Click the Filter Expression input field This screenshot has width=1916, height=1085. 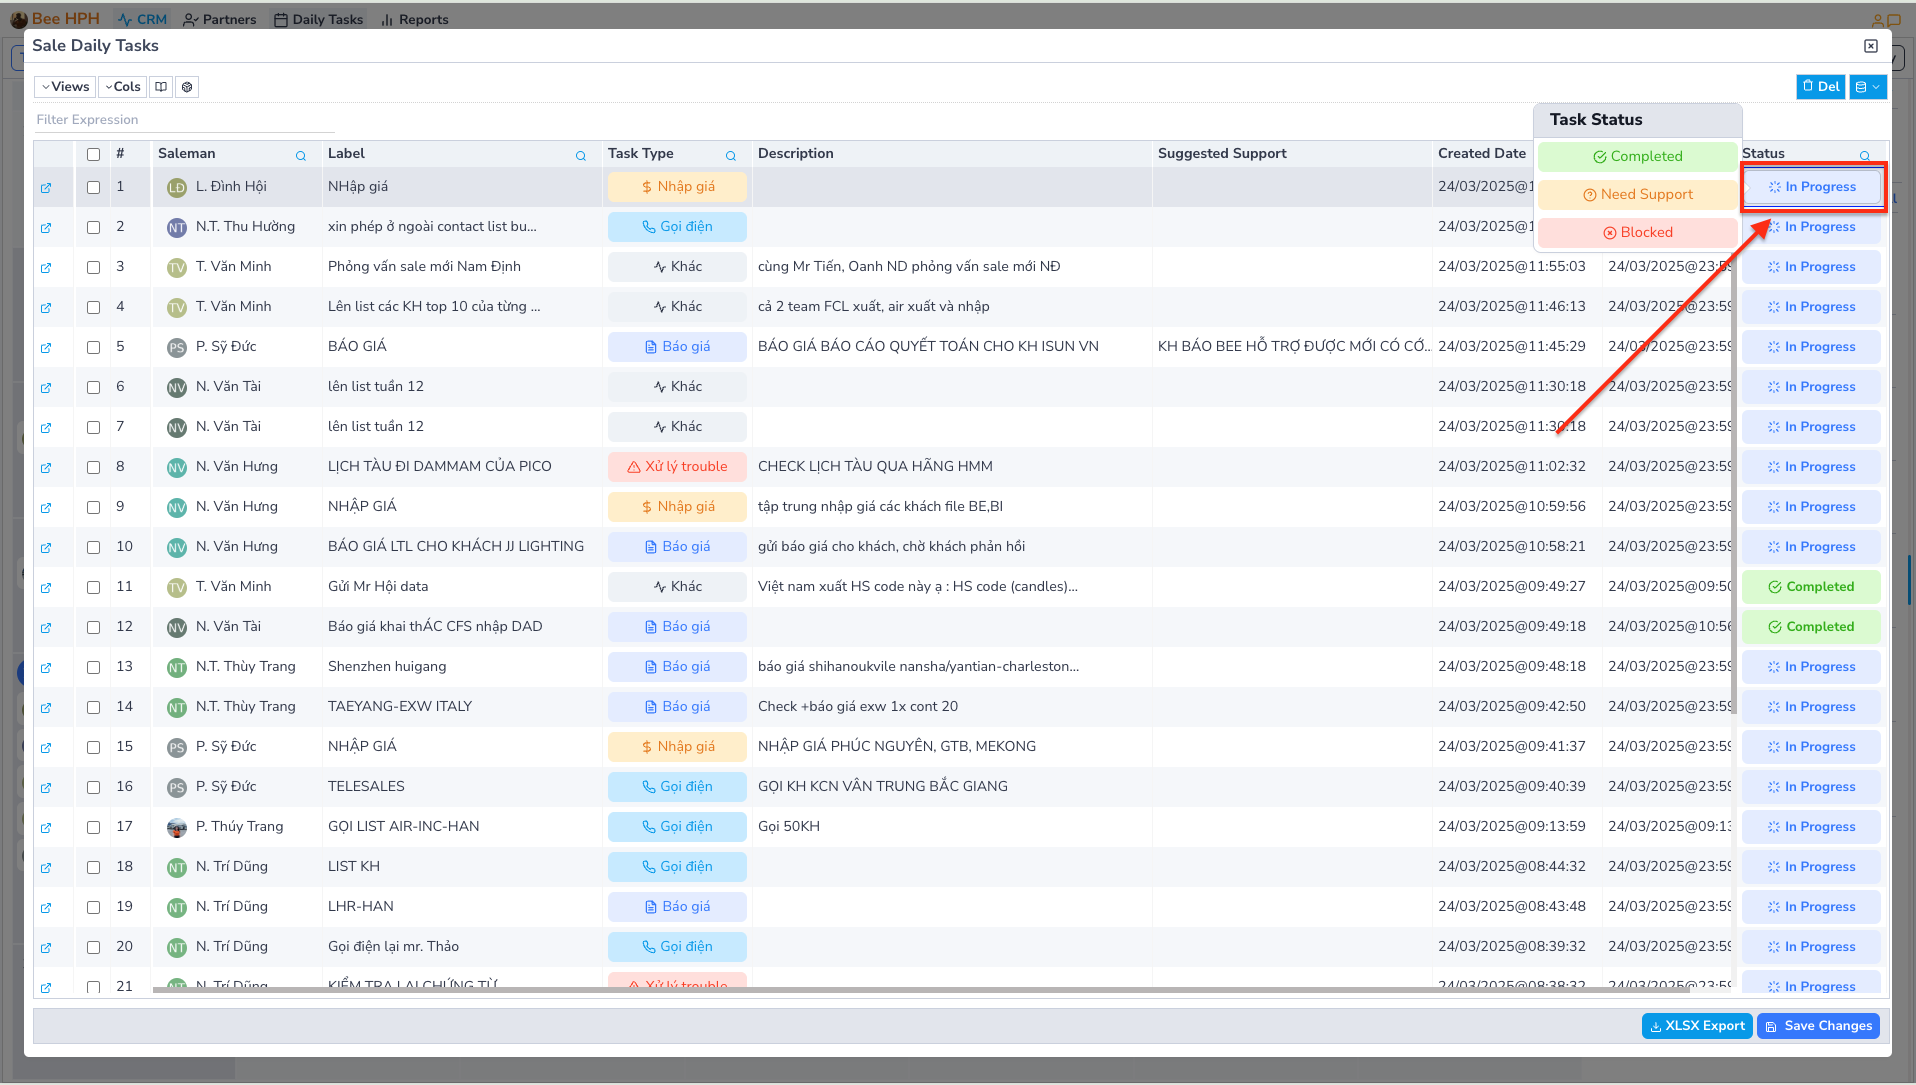point(184,120)
